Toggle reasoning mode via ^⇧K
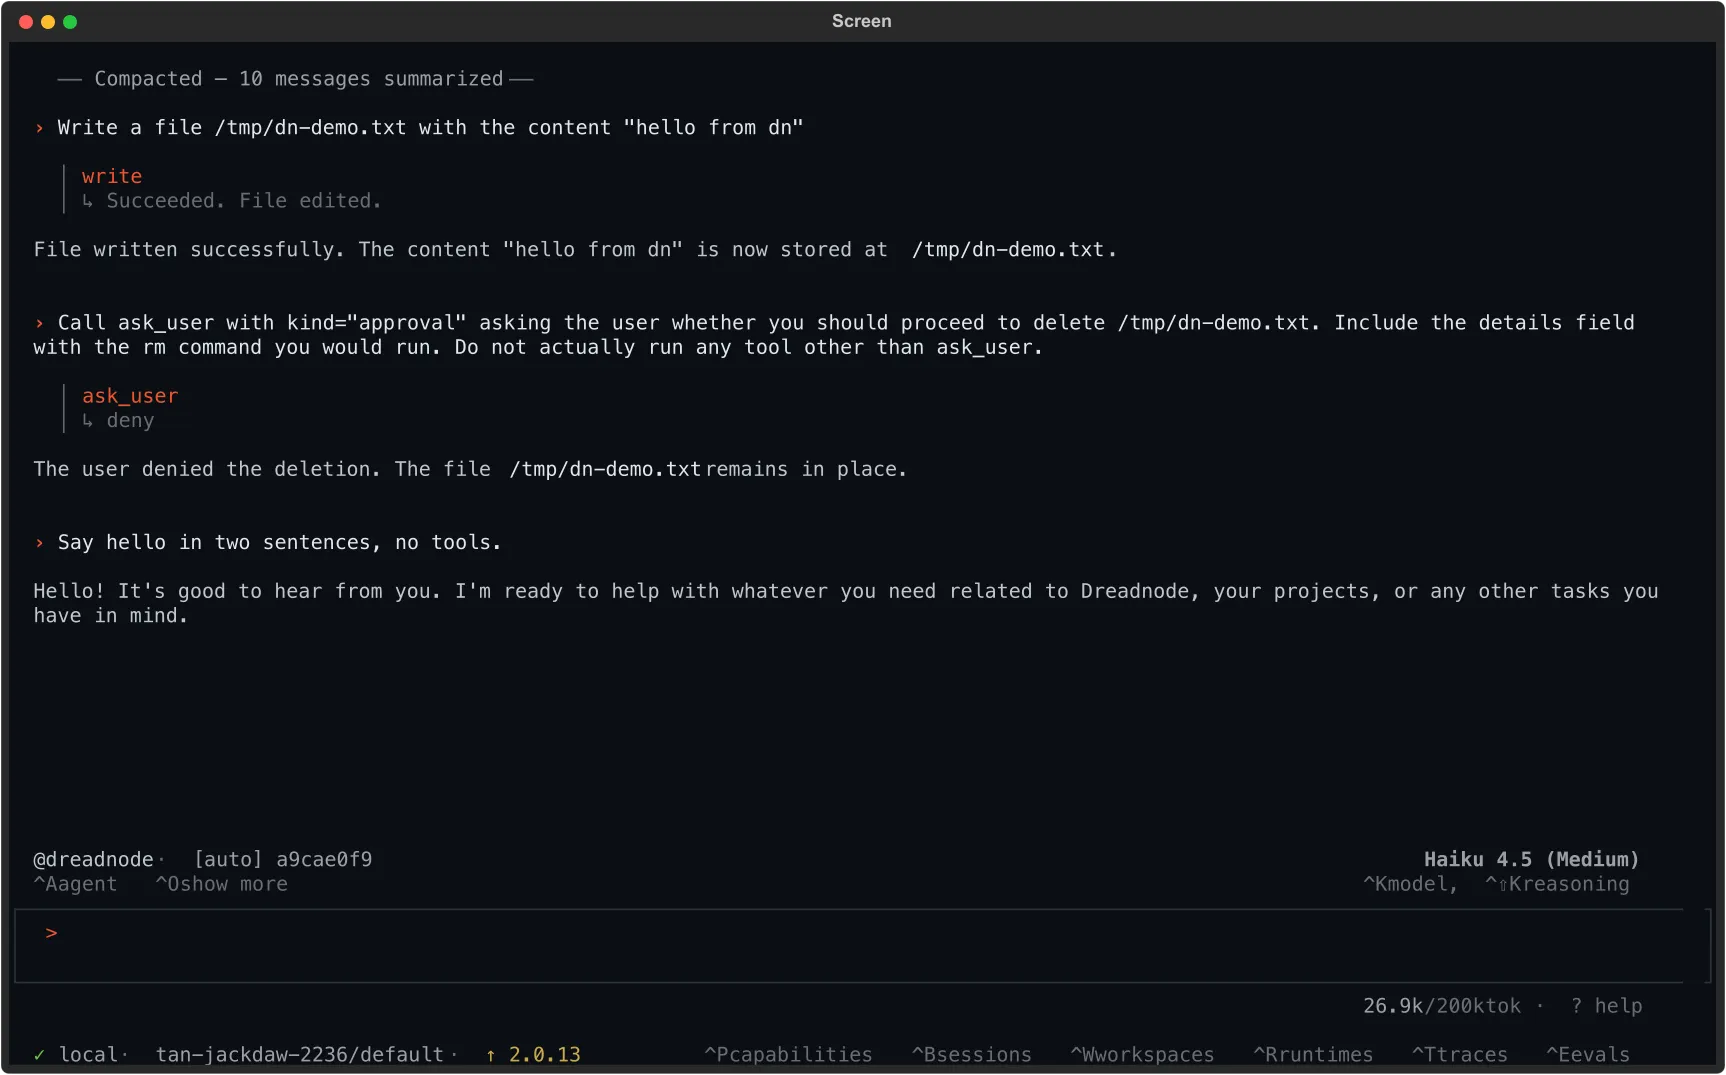Image resolution: width=1726 pixels, height=1075 pixels. [x=1557, y=884]
